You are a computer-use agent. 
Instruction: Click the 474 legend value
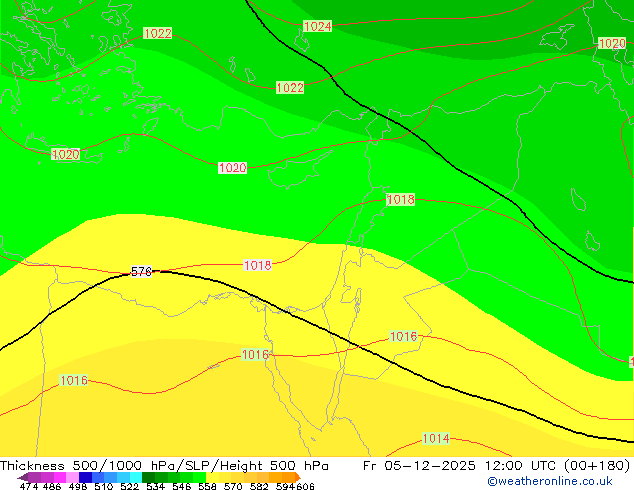coord(29,486)
